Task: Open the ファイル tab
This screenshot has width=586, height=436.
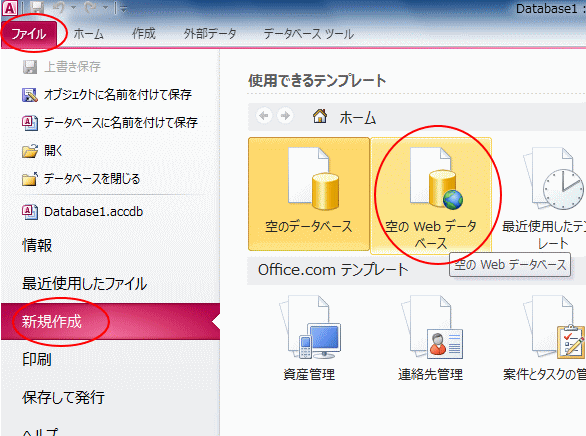Action: [28, 34]
